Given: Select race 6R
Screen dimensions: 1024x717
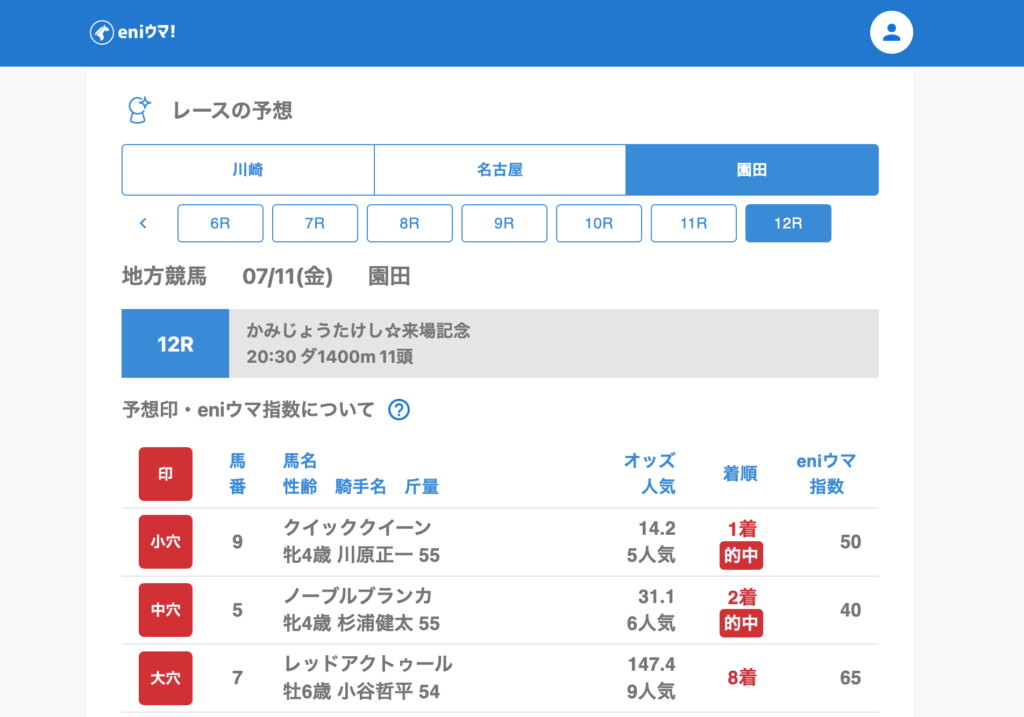Looking at the screenshot, I should [220, 223].
